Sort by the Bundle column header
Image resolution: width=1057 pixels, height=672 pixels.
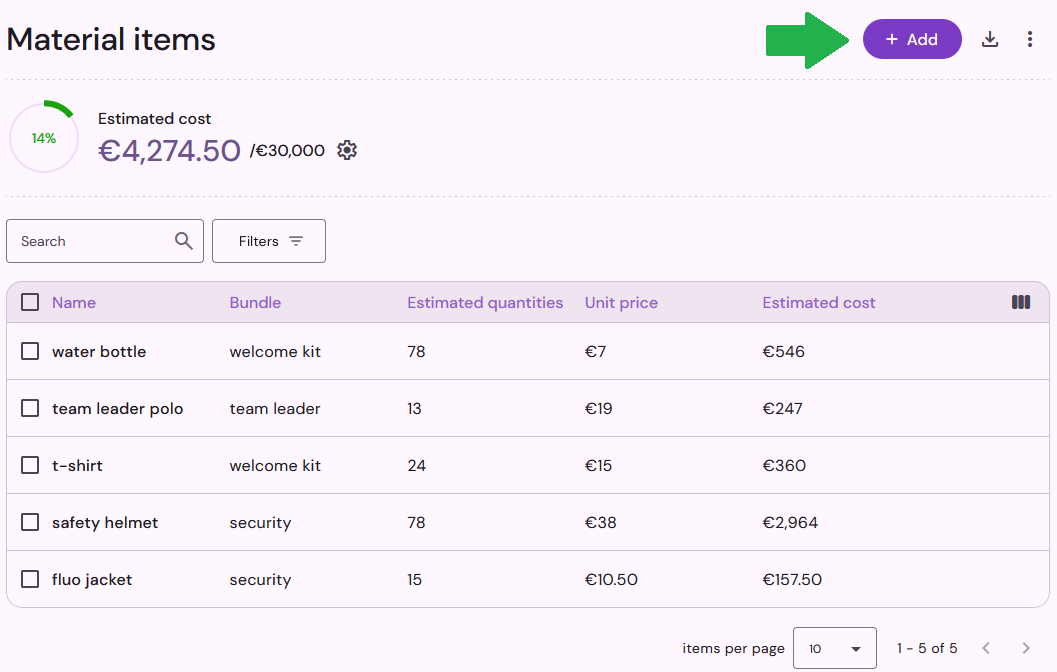click(255, 303)
